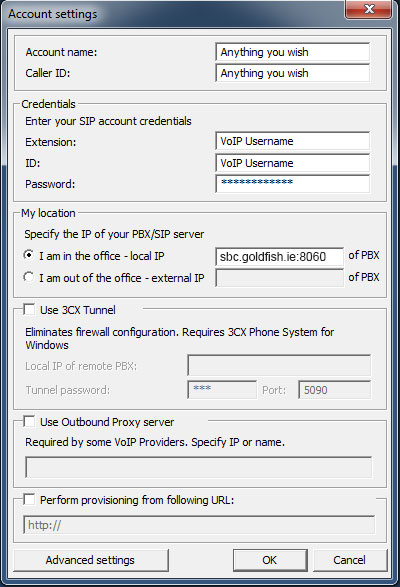Click the ID field with VoIP Username
The width and height of the screenshot is (400, 587).
tap(293, 163)
